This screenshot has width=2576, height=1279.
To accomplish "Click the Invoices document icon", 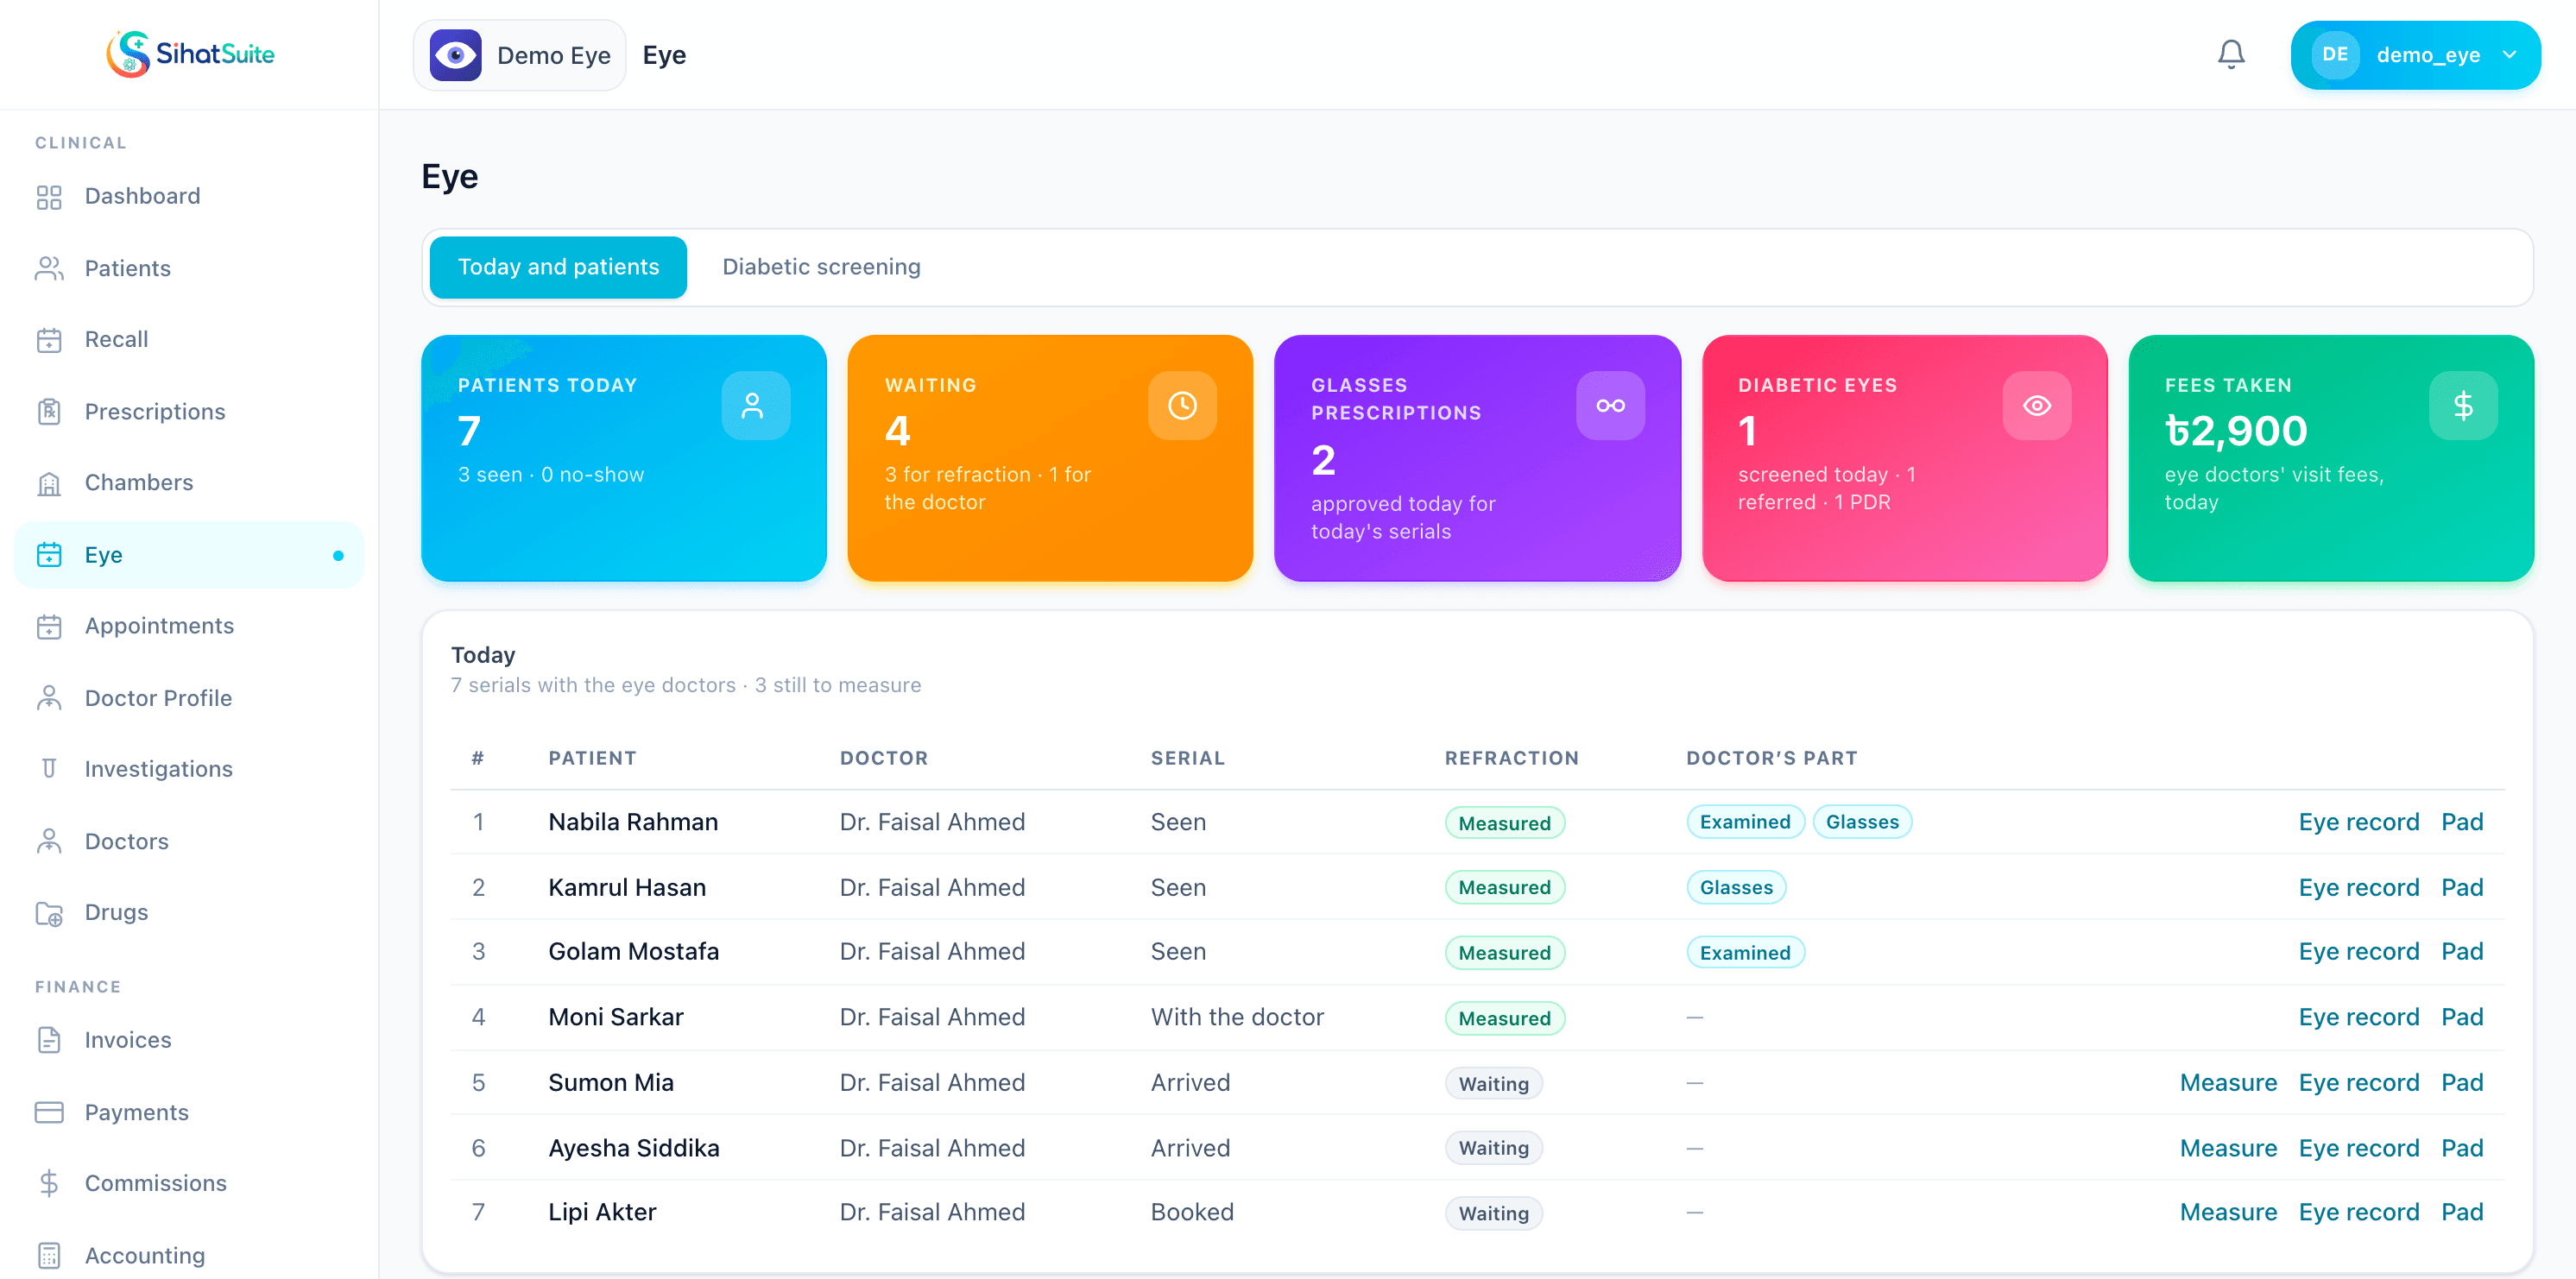I will [x=49, y=1040].
